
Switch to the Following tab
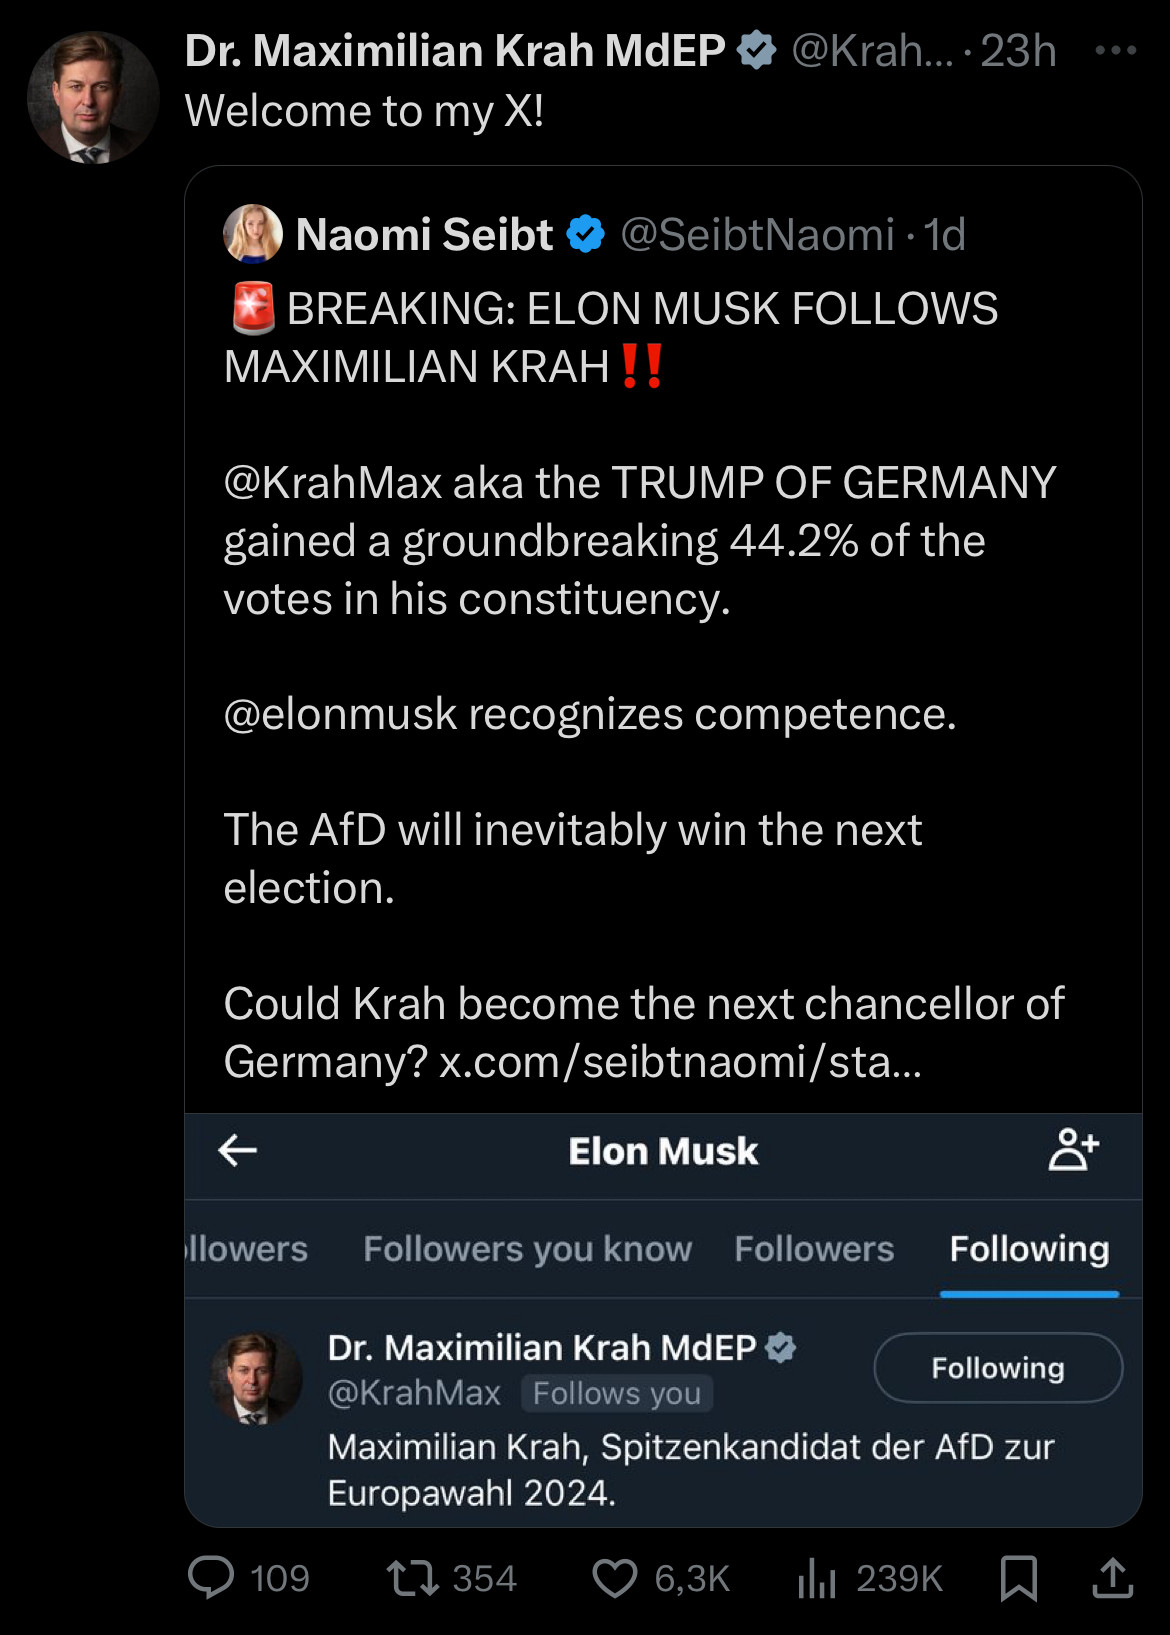pyautogui.click(x=1029, y=1249)
